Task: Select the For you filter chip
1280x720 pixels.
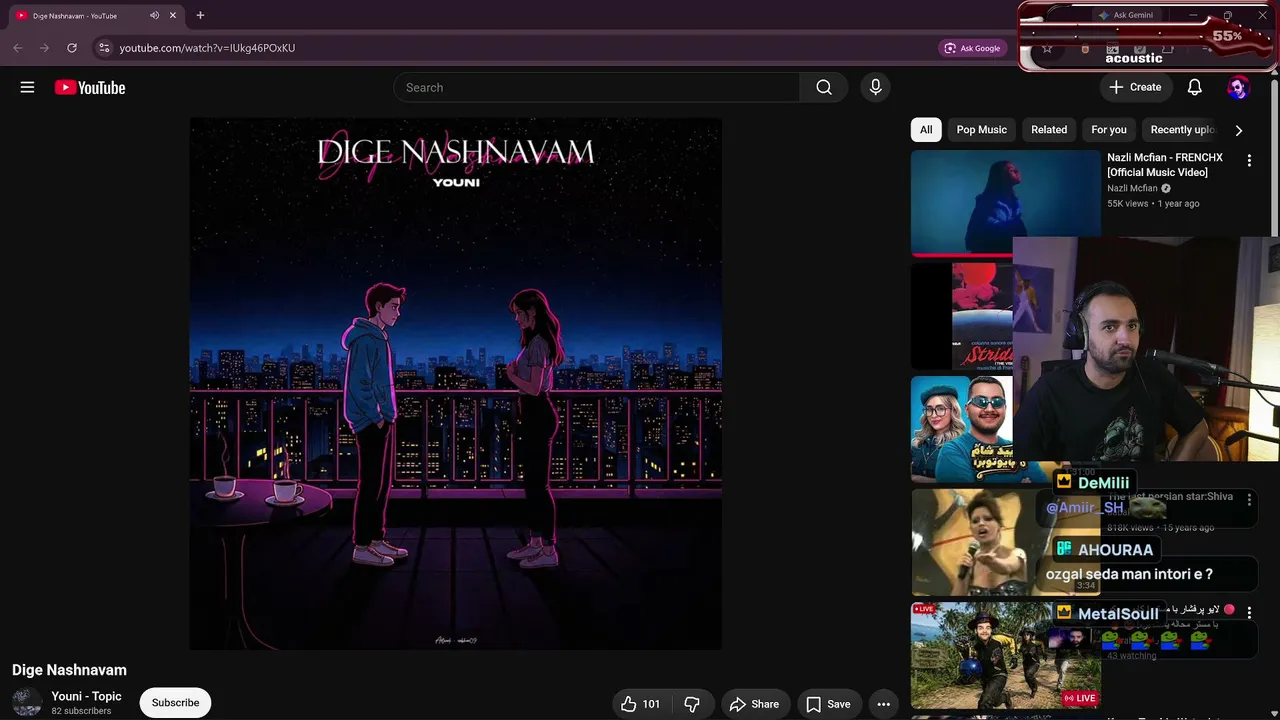Action: (x=1109, y=130)
